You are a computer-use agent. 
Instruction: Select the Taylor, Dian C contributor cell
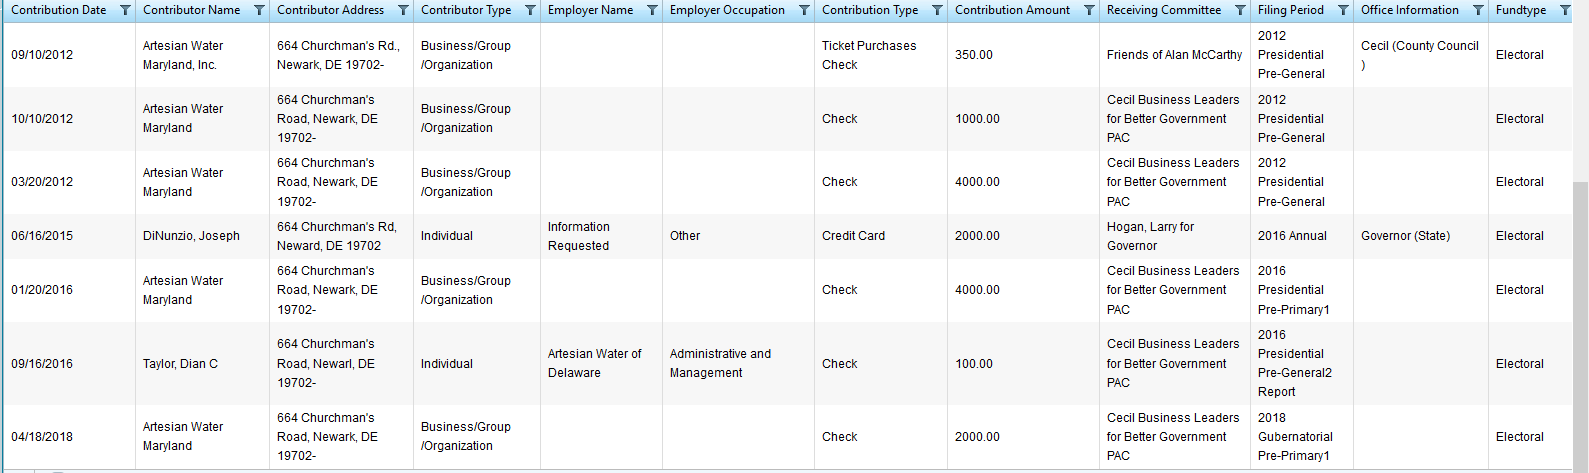[180, 364]
